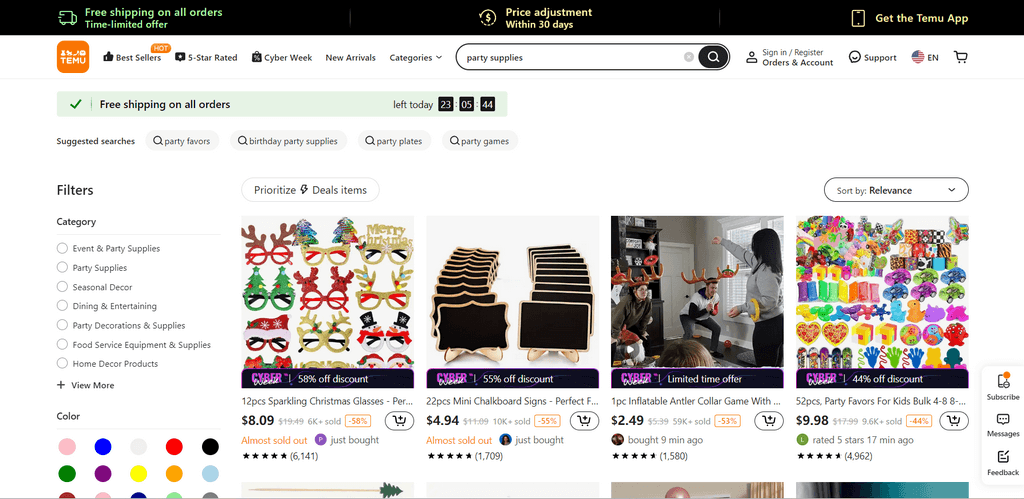Viewport: 1024px width, 499px height.
Task: Select the Seasonal Decor category filter
Action: tap(63, 287)
